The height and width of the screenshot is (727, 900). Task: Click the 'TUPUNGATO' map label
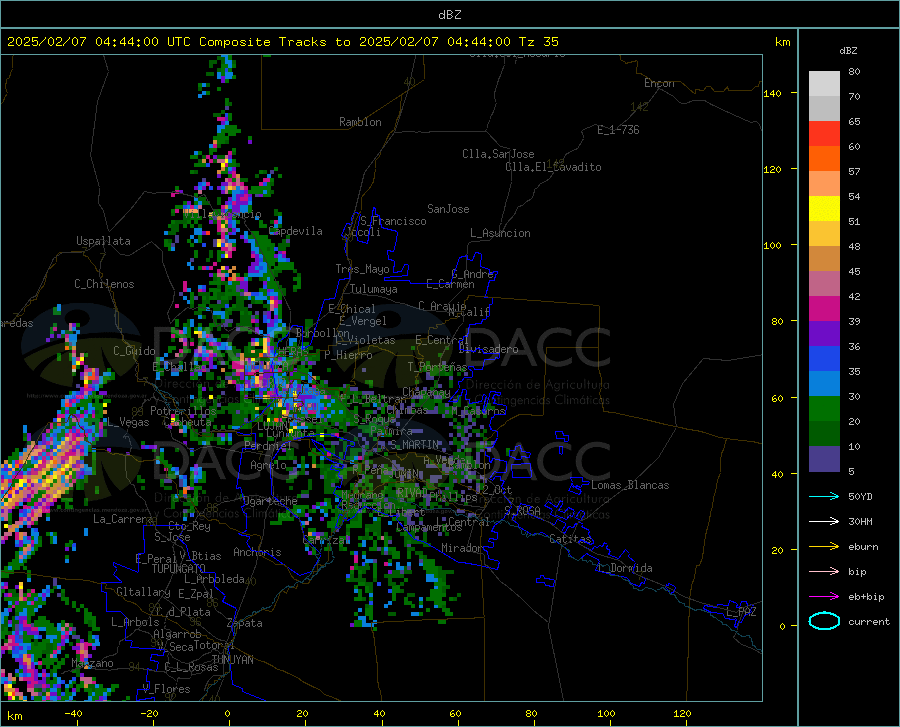(179, 569)
